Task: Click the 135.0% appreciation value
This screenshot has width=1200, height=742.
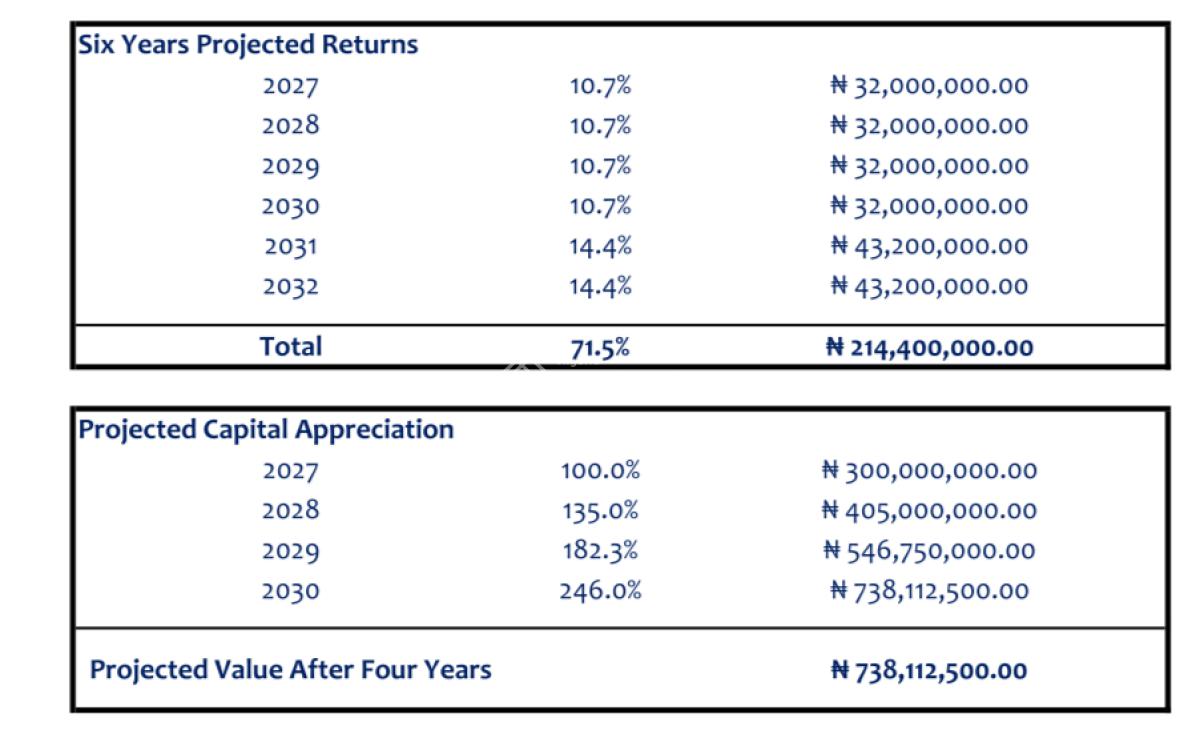Action: (600, 511)
